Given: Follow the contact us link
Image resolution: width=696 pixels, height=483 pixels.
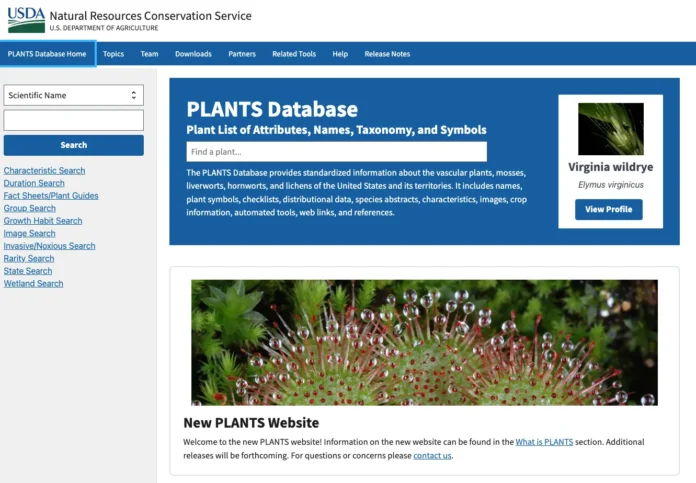Looking at the screenshot, I should pos(432,455).
